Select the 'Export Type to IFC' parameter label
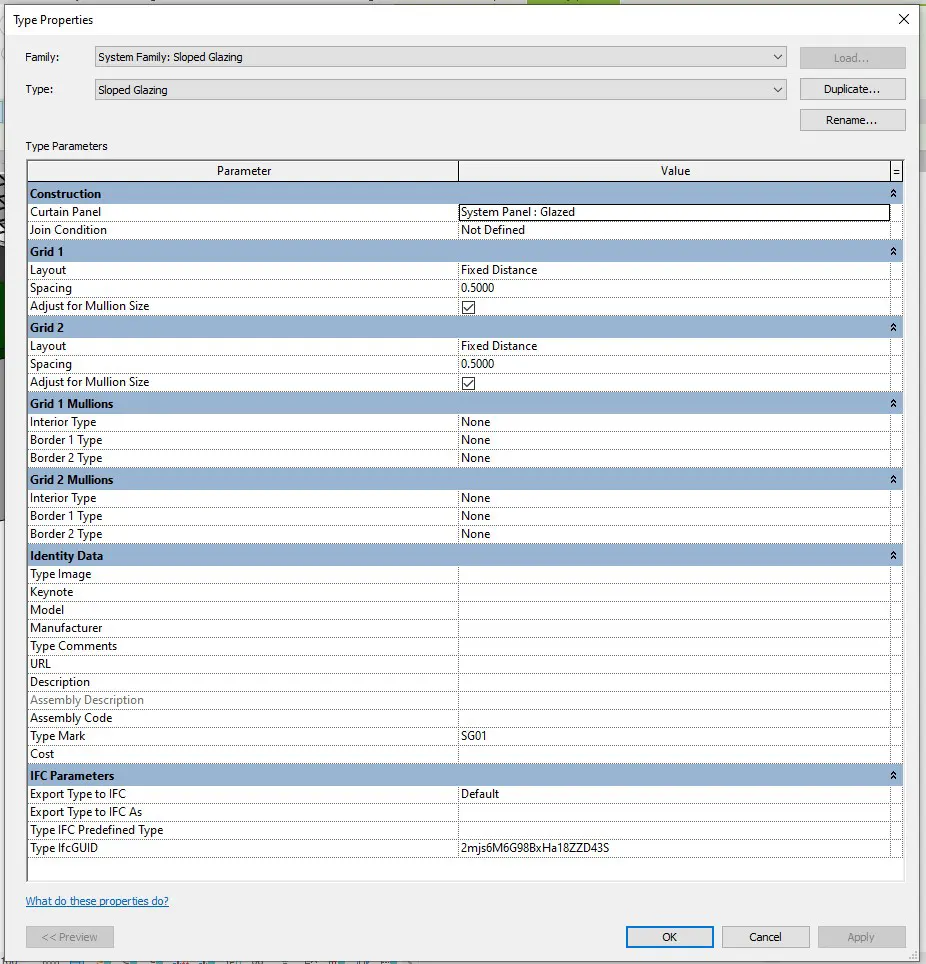 78,794
